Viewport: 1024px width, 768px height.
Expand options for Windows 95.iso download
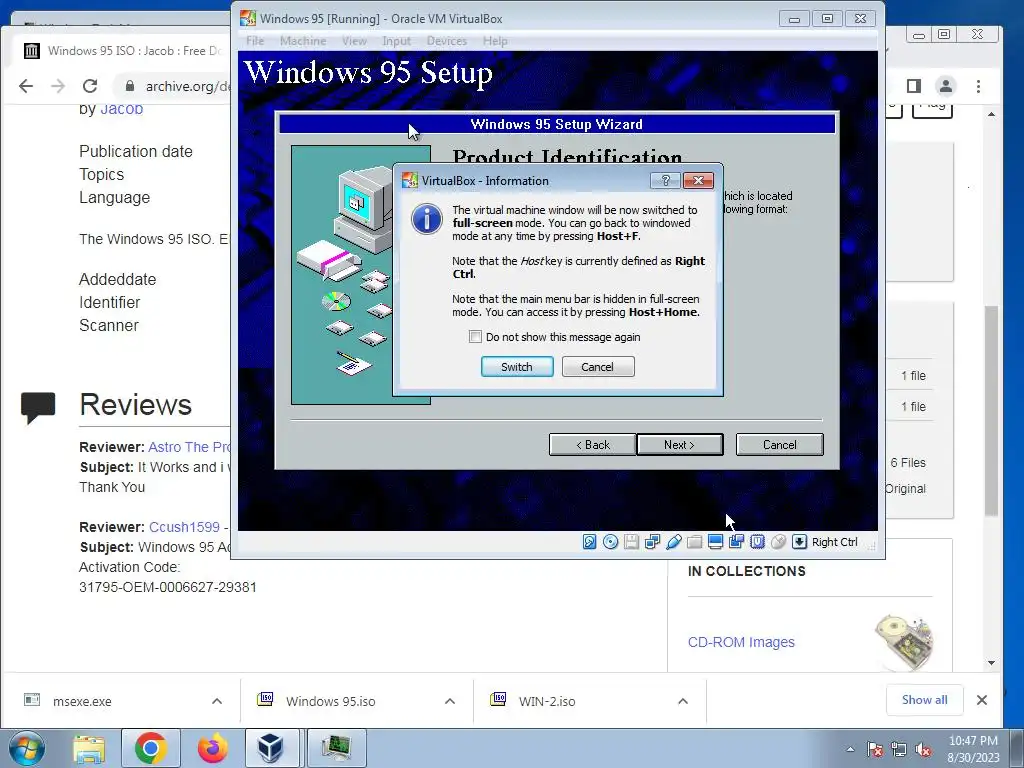point(450,701)
